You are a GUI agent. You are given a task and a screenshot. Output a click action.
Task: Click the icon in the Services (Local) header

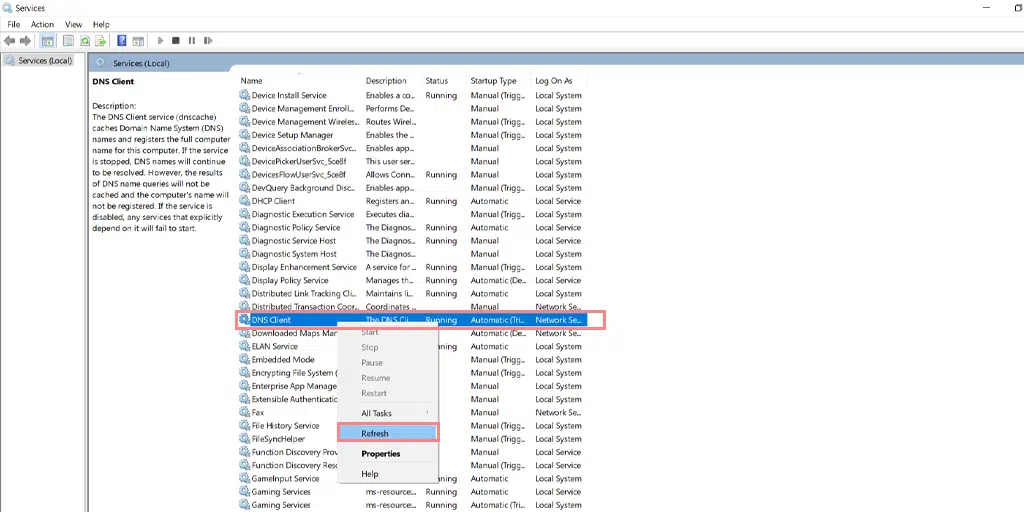coord(101,63)
